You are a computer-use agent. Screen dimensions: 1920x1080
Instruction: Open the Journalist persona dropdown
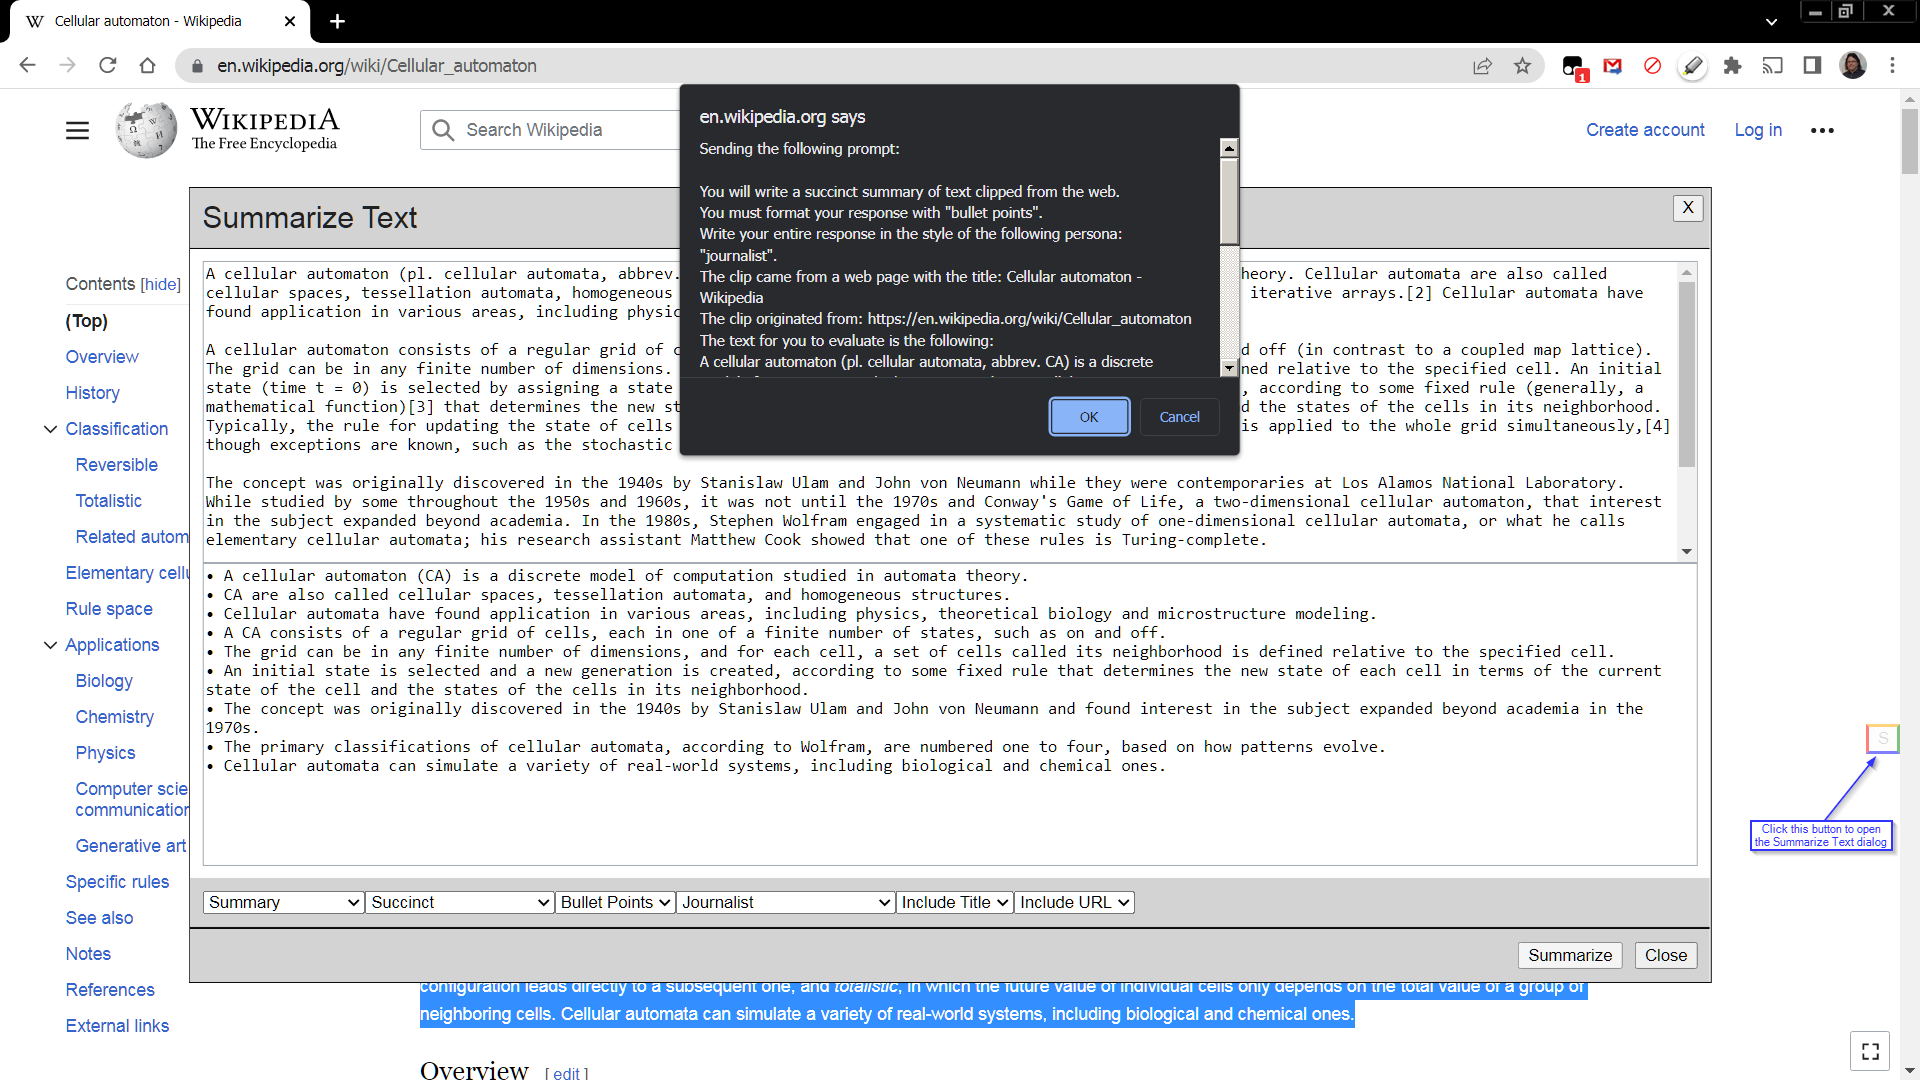(x=786, y=902)
